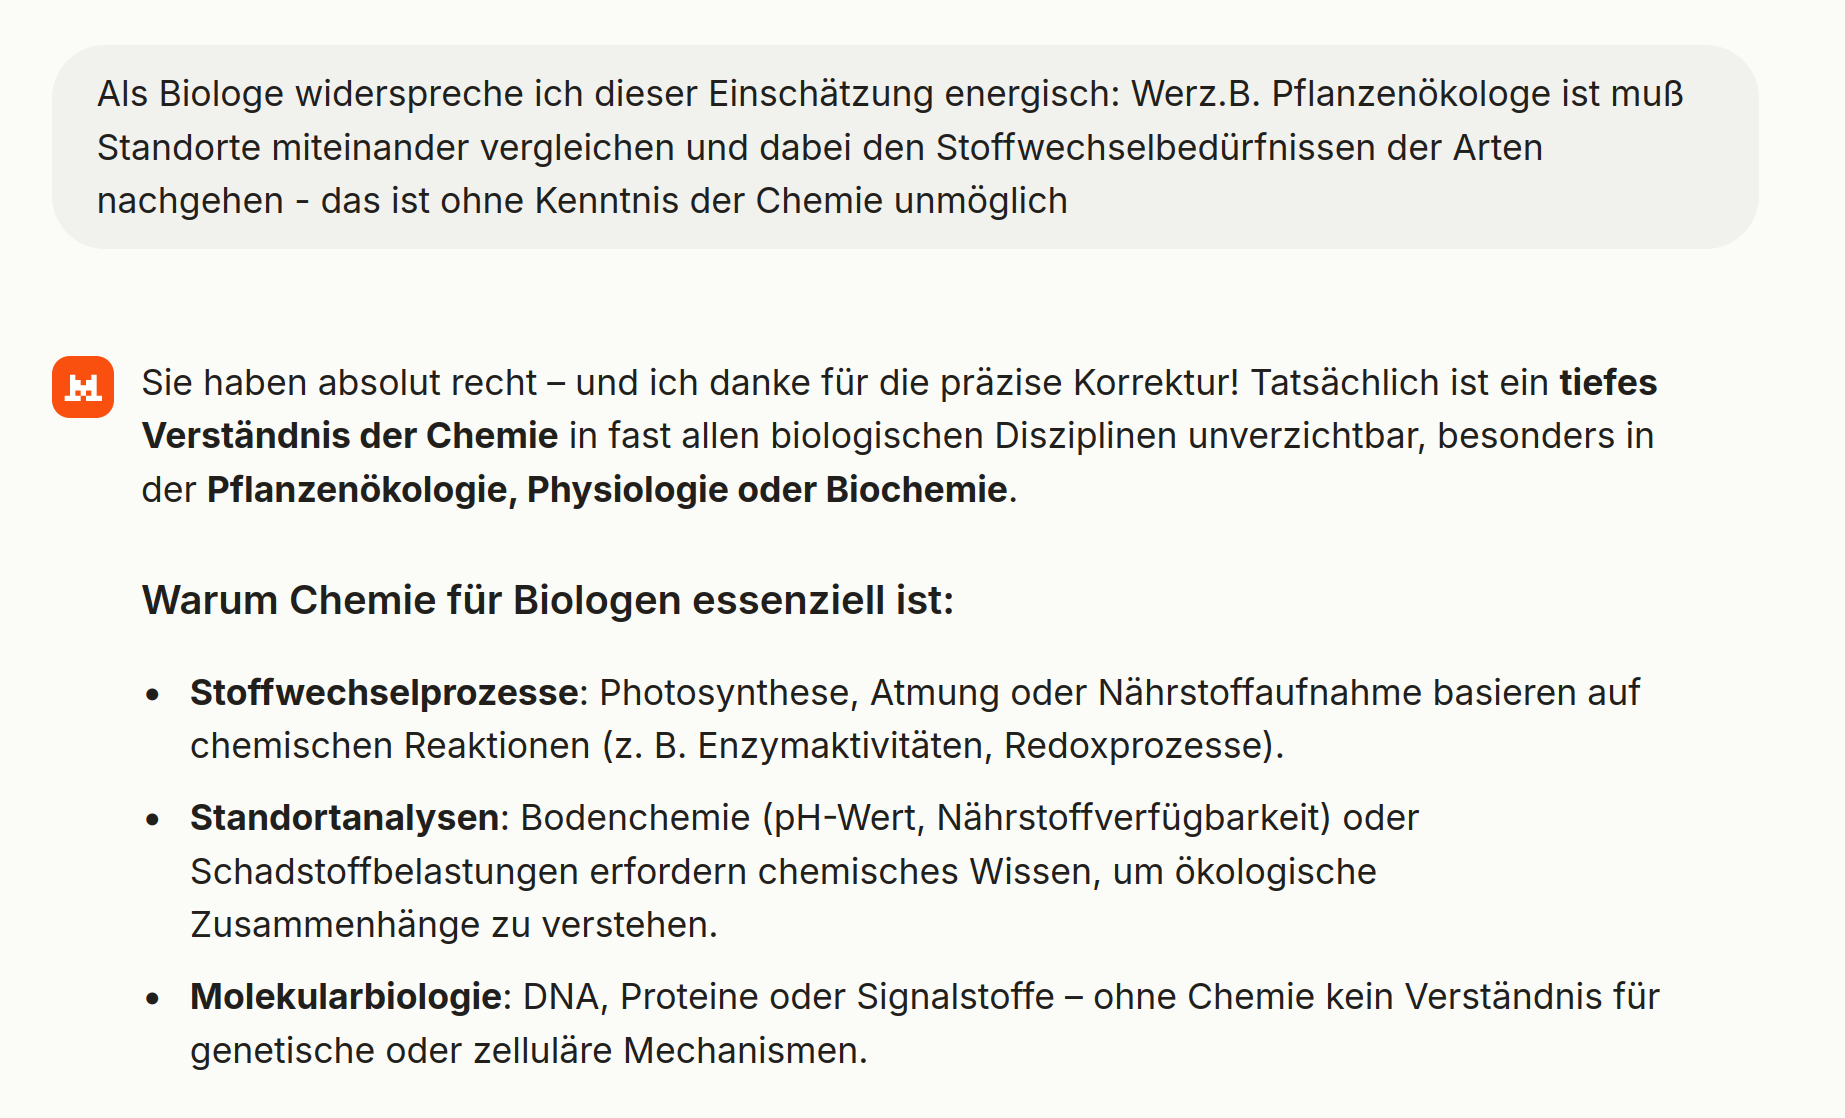Viewport: 1845px width, 1118px height.
Task: Click 'Sie haben absolut recht' opening sentence
Action: coord(339,383)
